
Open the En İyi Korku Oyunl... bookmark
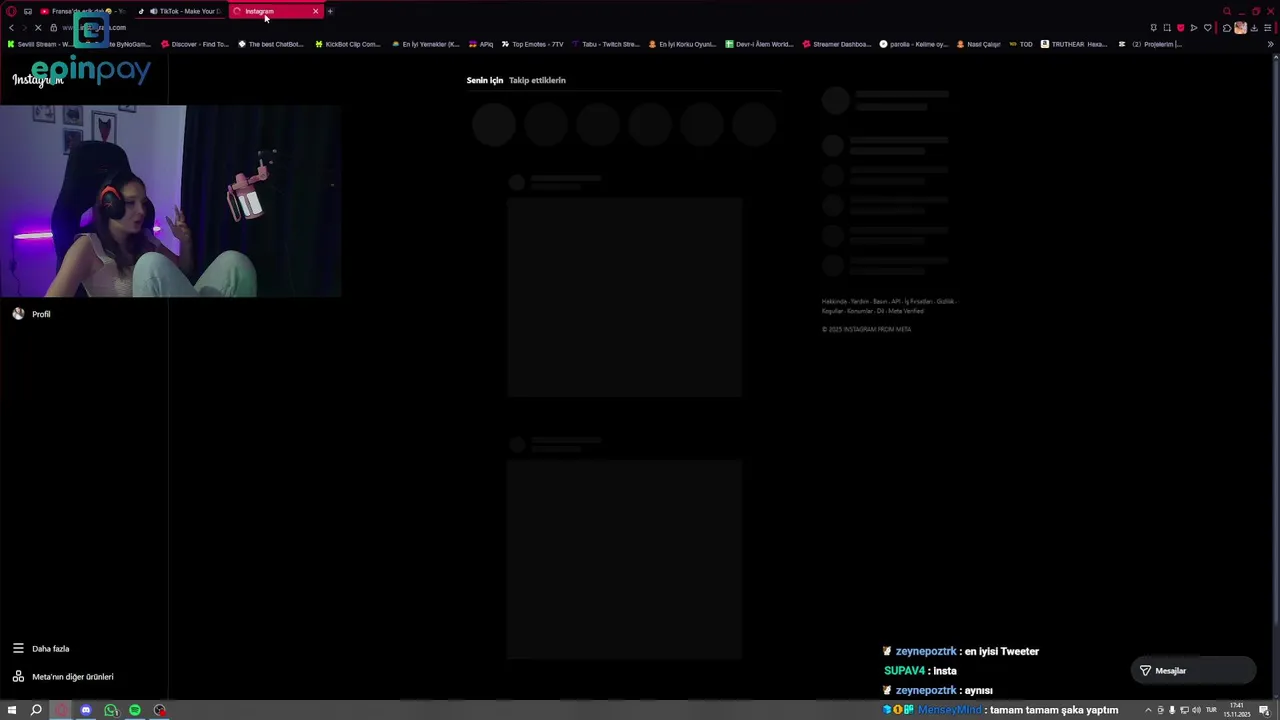pyautogui.click(x=683, y=44)
